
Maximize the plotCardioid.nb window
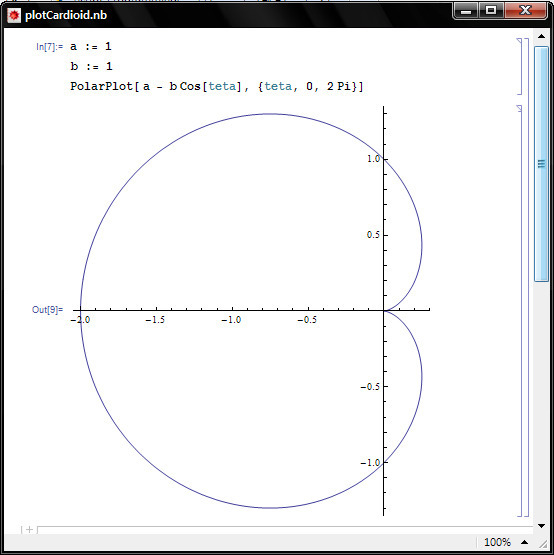coord(491,11)
